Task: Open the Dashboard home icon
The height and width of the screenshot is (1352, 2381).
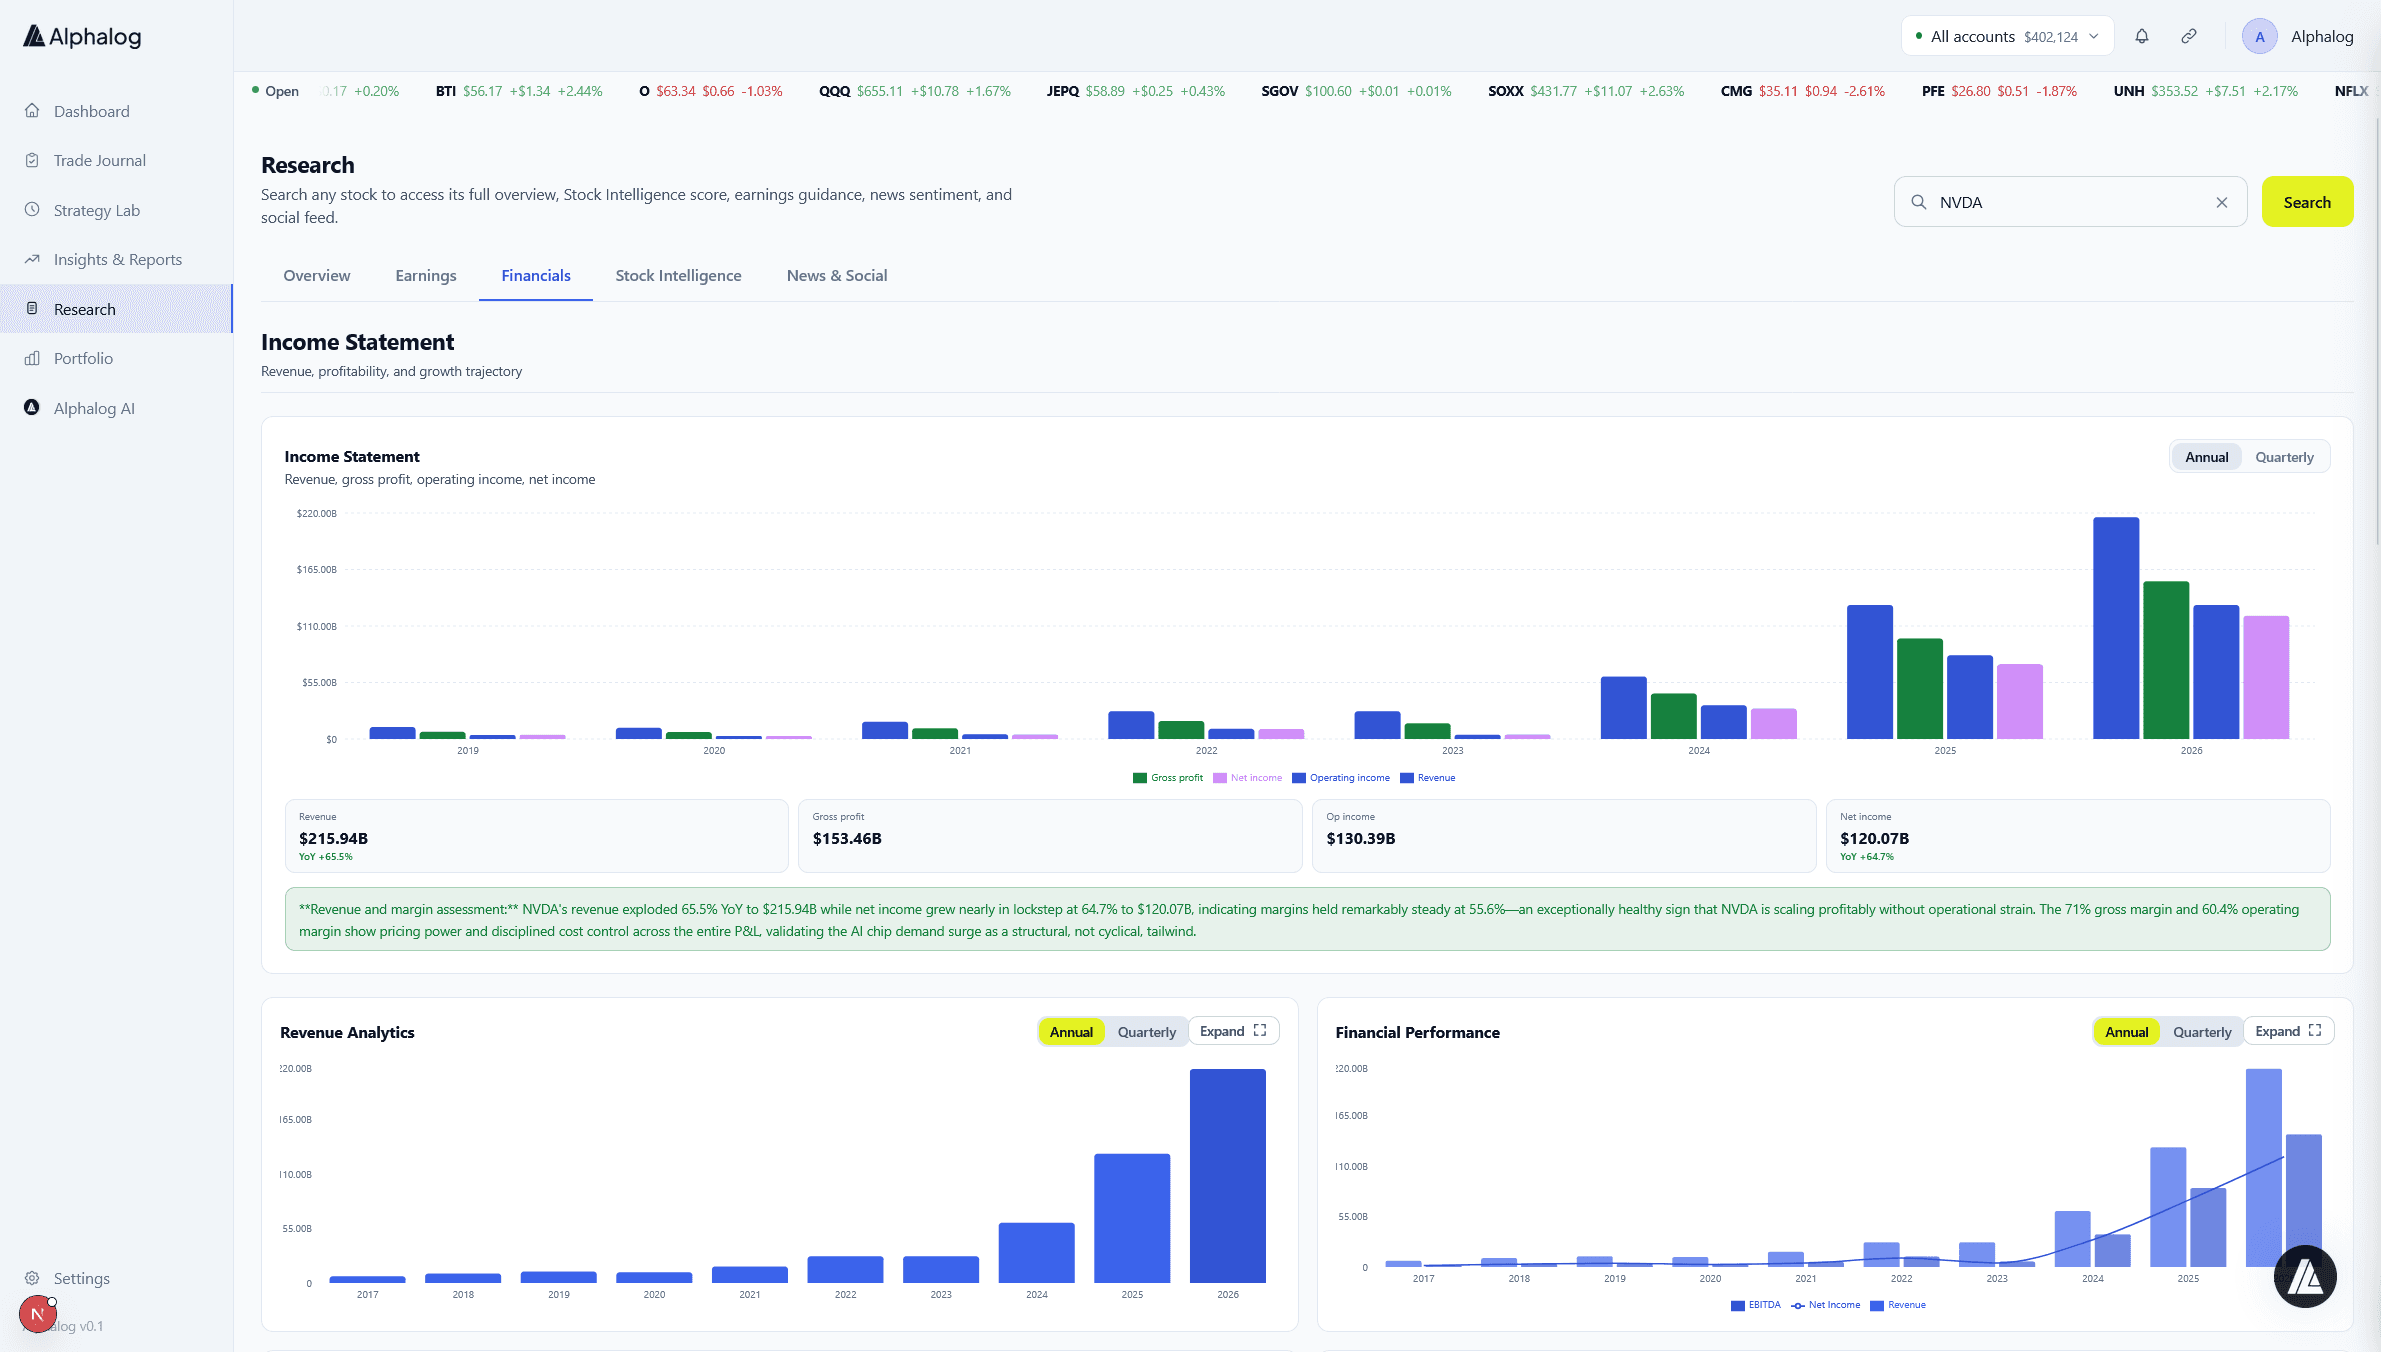Action: (32, 111)
